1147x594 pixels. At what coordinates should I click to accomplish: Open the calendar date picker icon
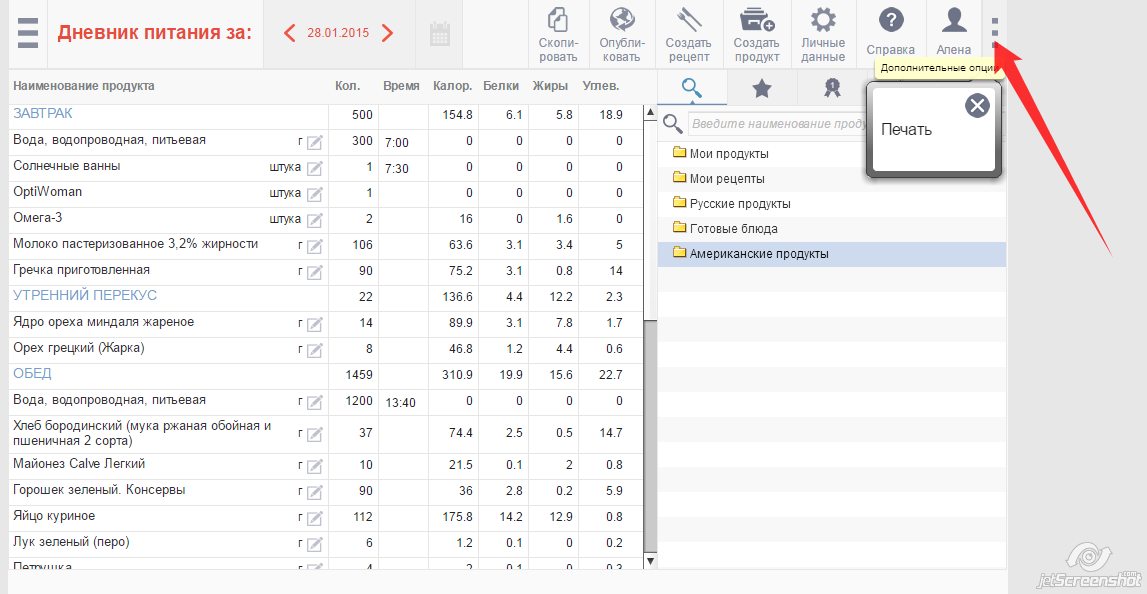tap(439, 34)
